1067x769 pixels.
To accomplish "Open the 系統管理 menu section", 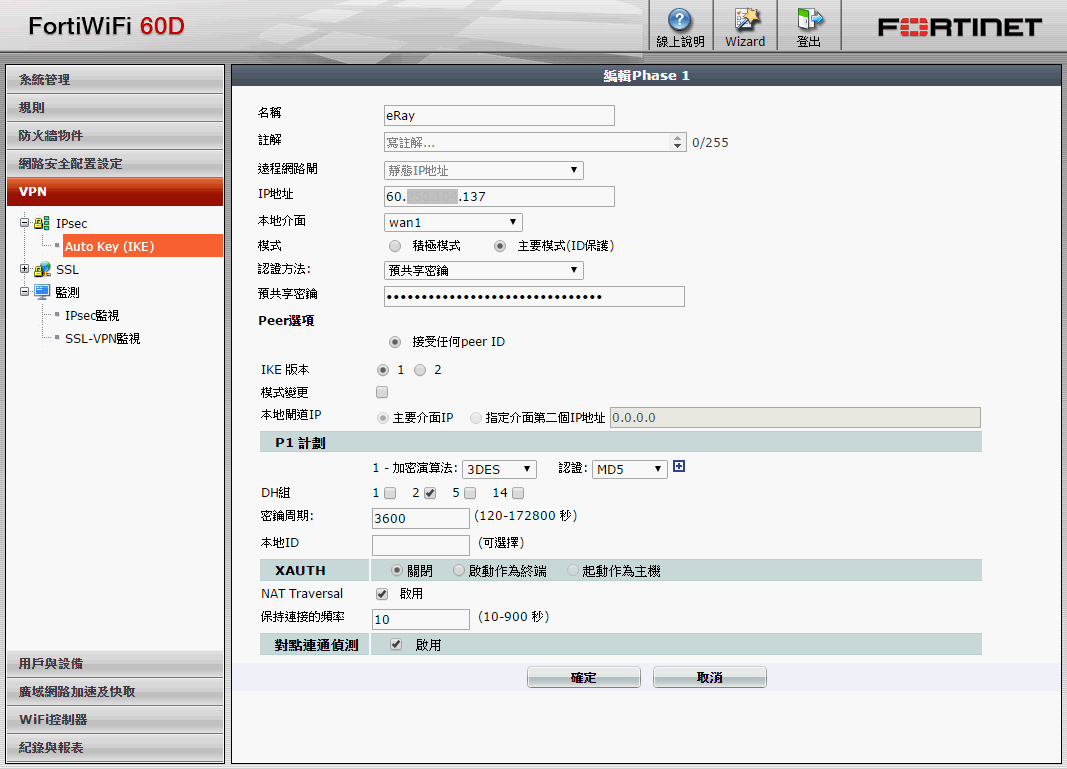I will pyautogui.click(x=115, y=80).
